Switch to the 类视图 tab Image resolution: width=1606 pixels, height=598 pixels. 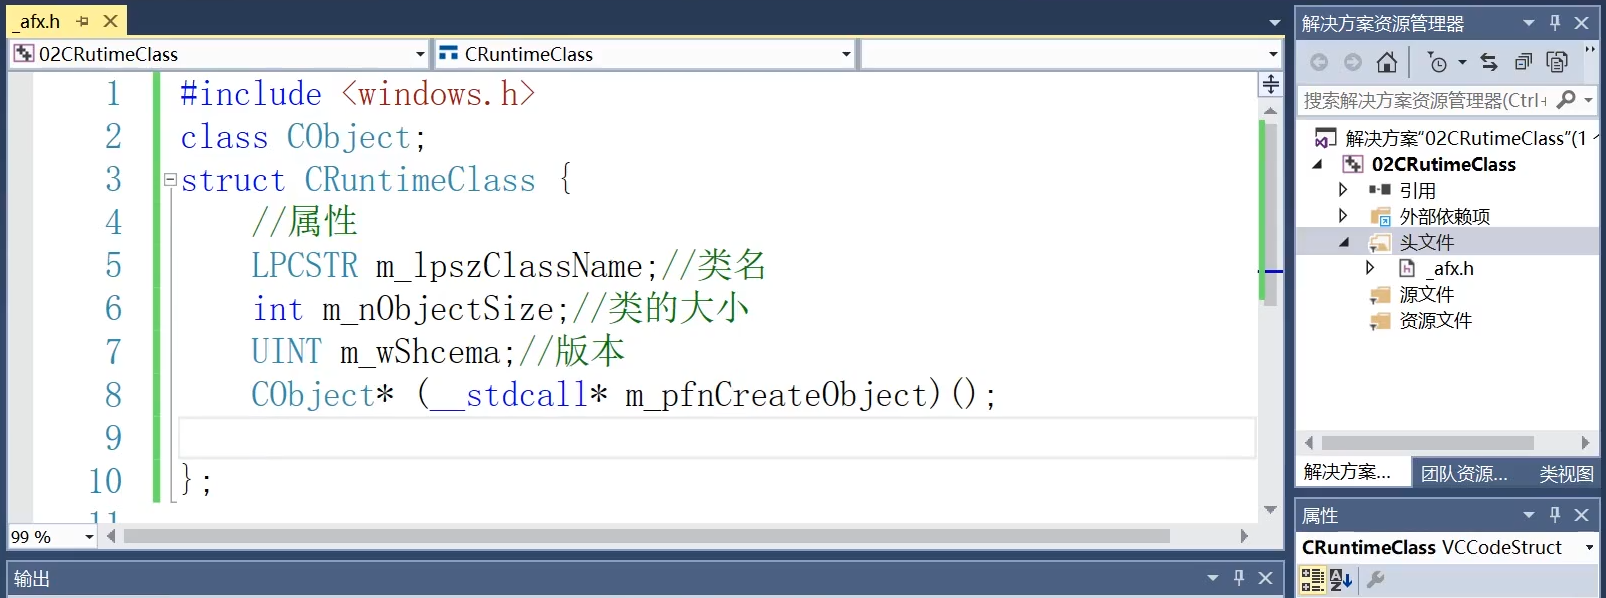pos(1566,473)
